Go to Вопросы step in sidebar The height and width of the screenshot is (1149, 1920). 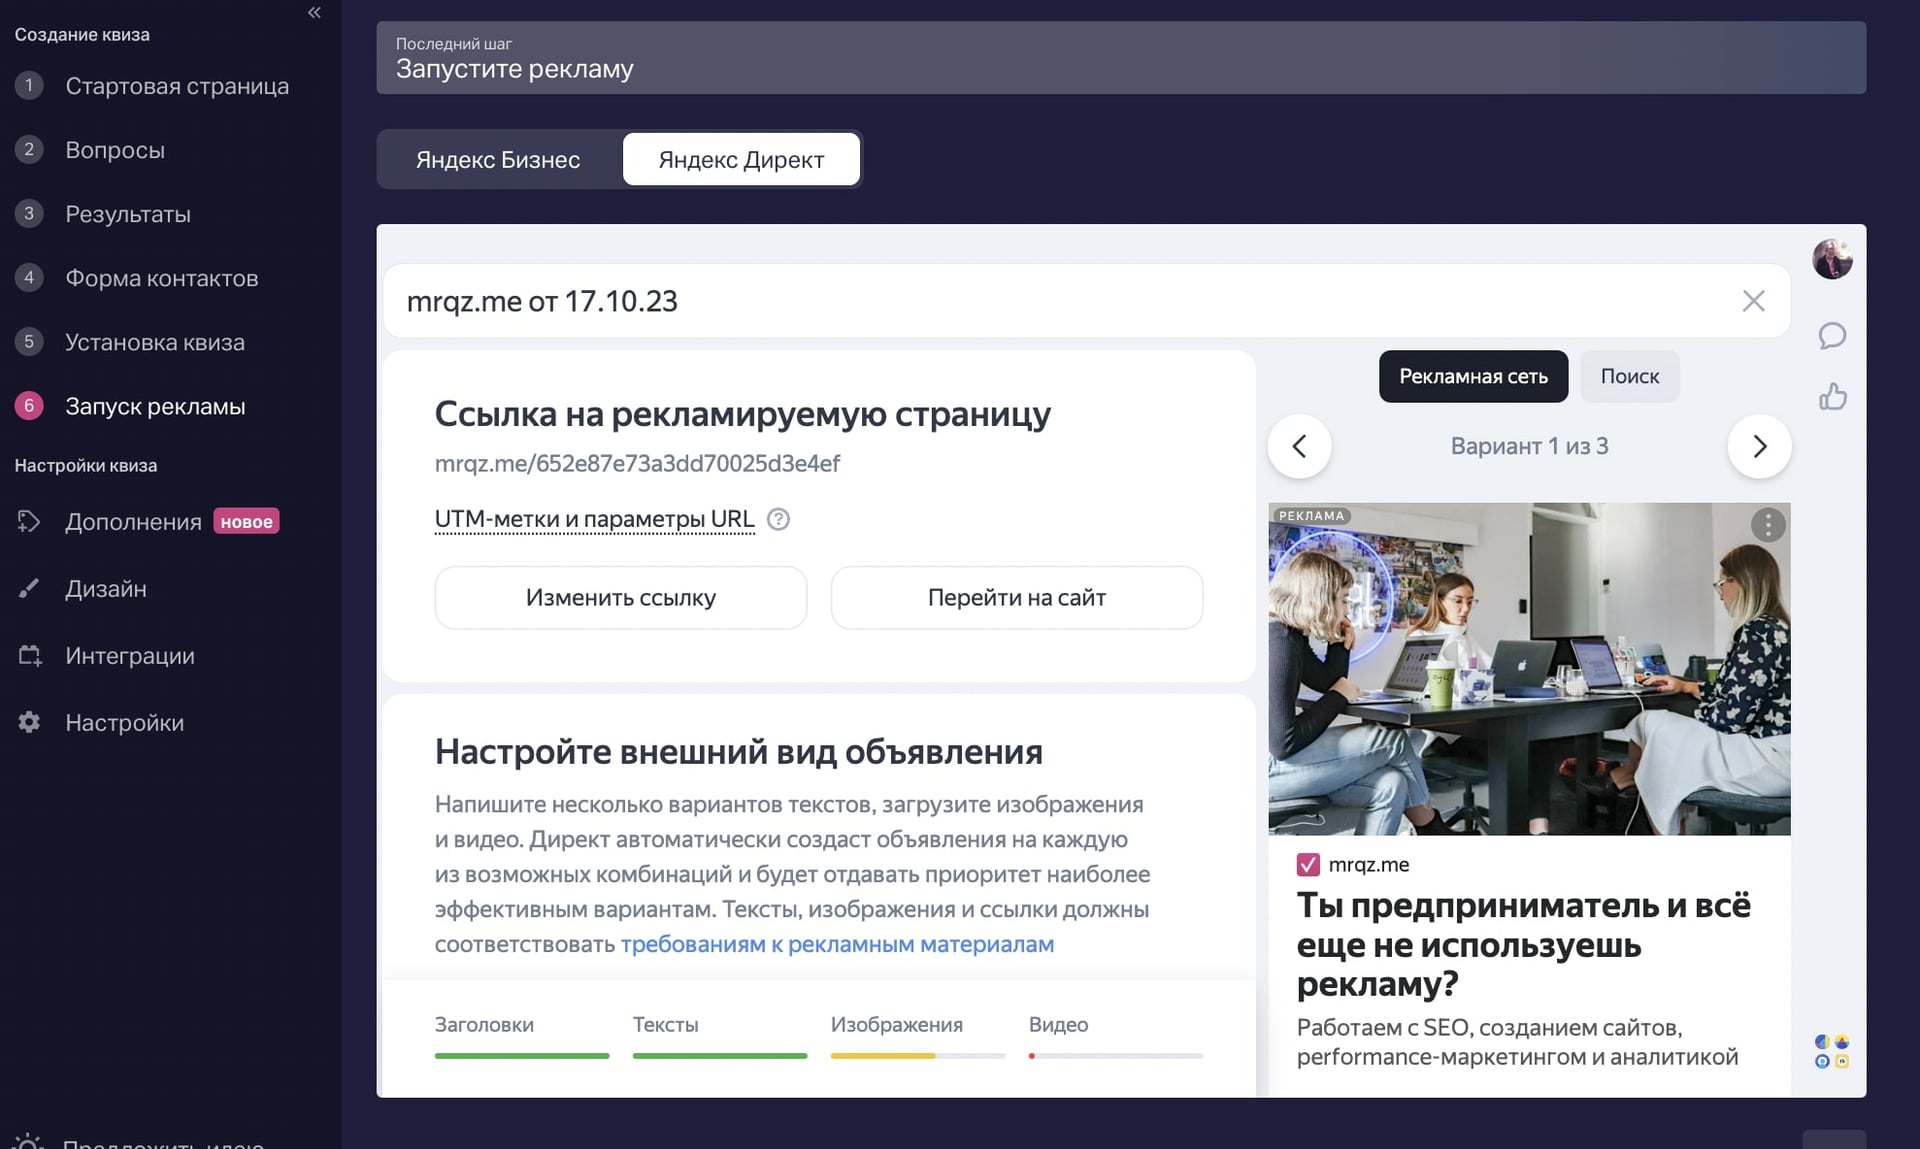[x=114, y=150]
